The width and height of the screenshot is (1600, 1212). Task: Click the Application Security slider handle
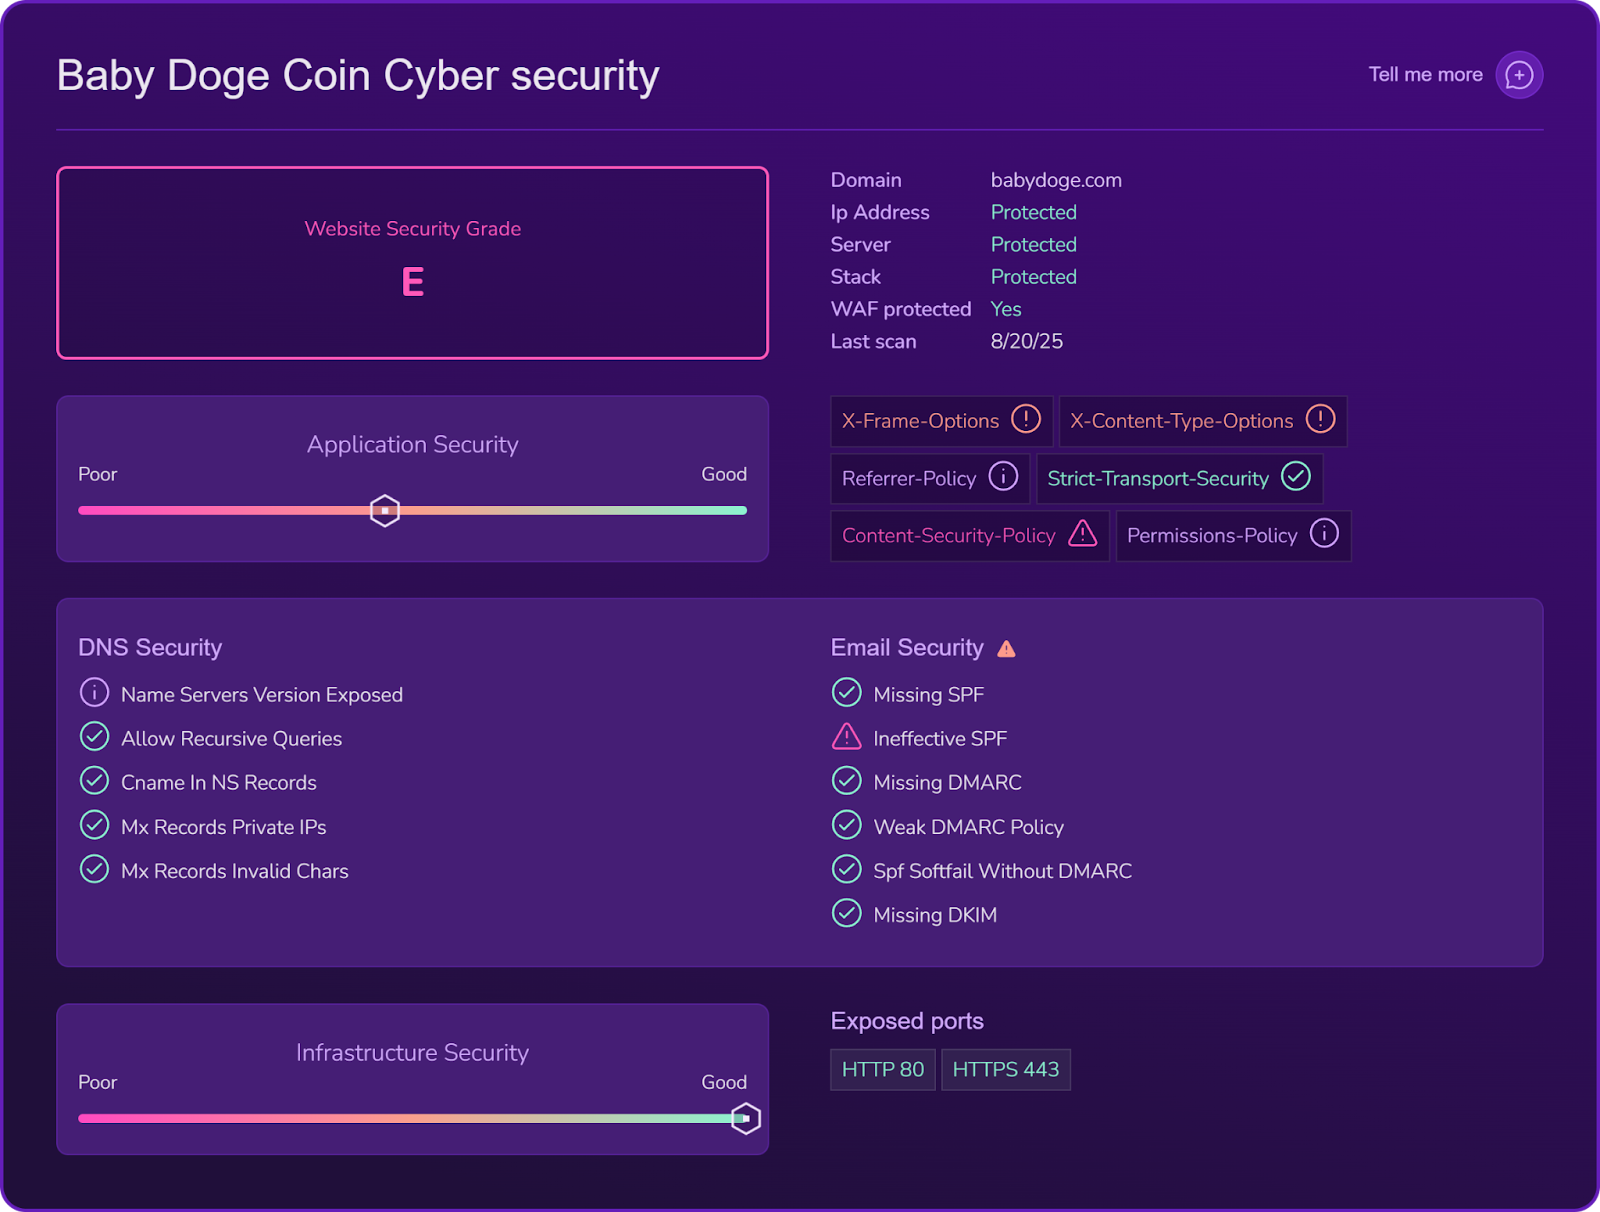click(x=385, y=511)
